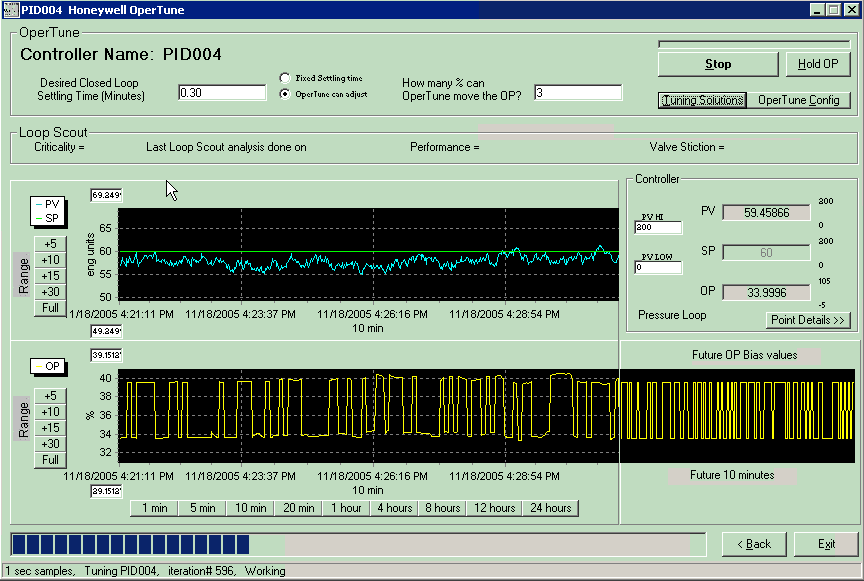Image resolution: width=864 pixels, height=581 pixels.
Task: Select OperTune can adjust radio option
Action: pyautogui.click(x=286, y=94)
